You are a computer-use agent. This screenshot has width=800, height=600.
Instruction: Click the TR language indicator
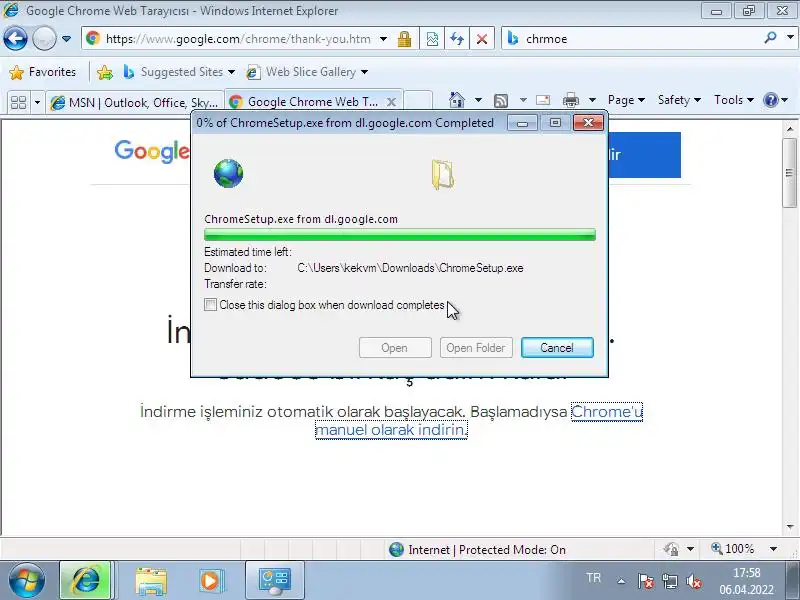tap(593, 578)
